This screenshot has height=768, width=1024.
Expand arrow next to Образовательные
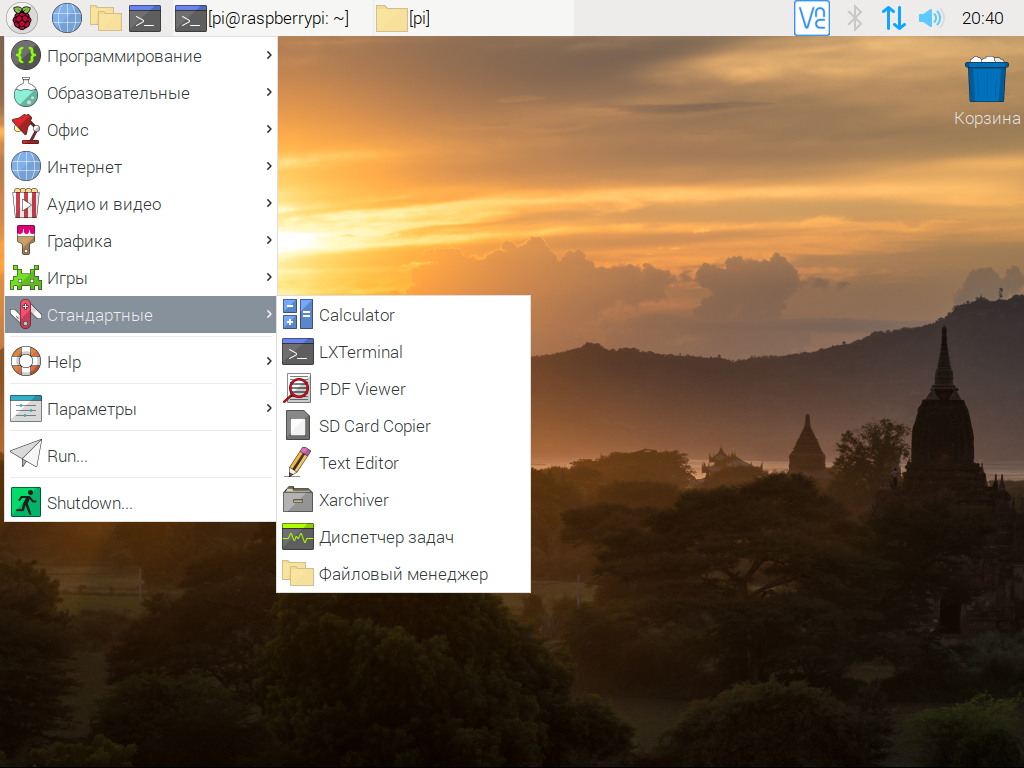pos(268,92)
